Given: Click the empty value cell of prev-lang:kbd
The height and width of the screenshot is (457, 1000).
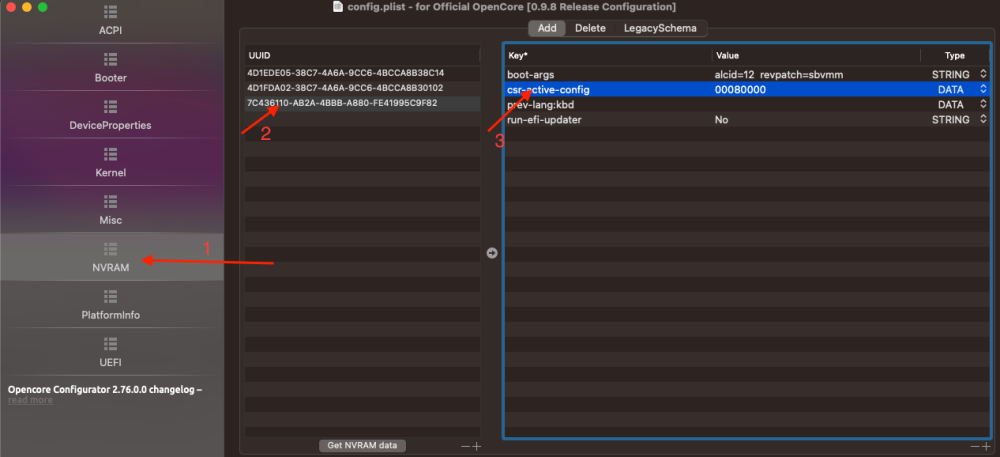Looking at the screenshot, I should tap(816, 105).
